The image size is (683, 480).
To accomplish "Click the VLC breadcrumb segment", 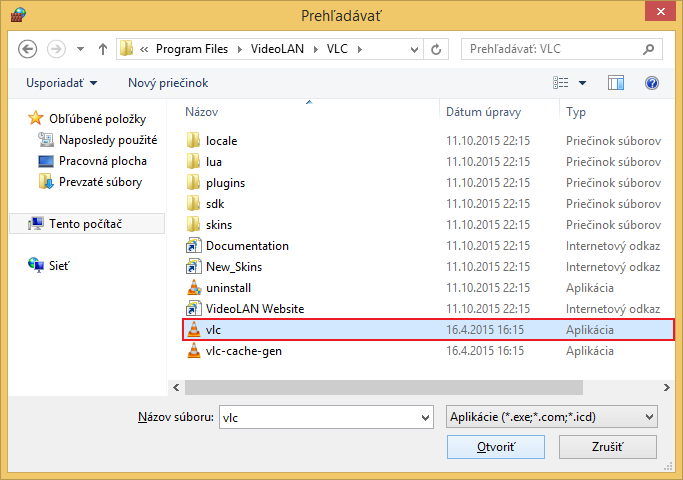I will 337,49.
